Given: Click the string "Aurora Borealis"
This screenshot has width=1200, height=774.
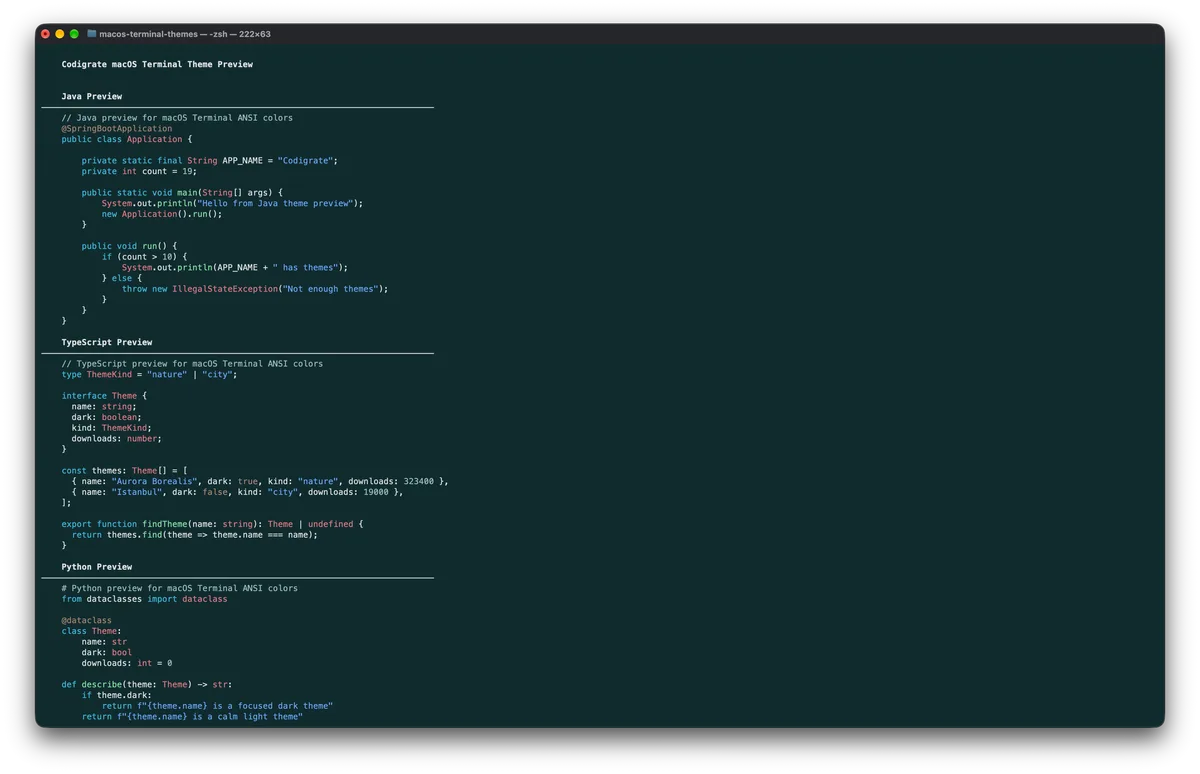Looking at the screenshot, I should [x=154, y=481].
